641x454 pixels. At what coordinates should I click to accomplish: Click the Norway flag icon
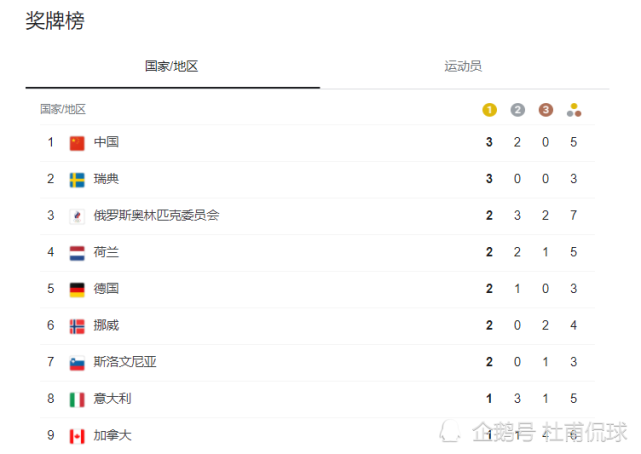tap(77, 326)
